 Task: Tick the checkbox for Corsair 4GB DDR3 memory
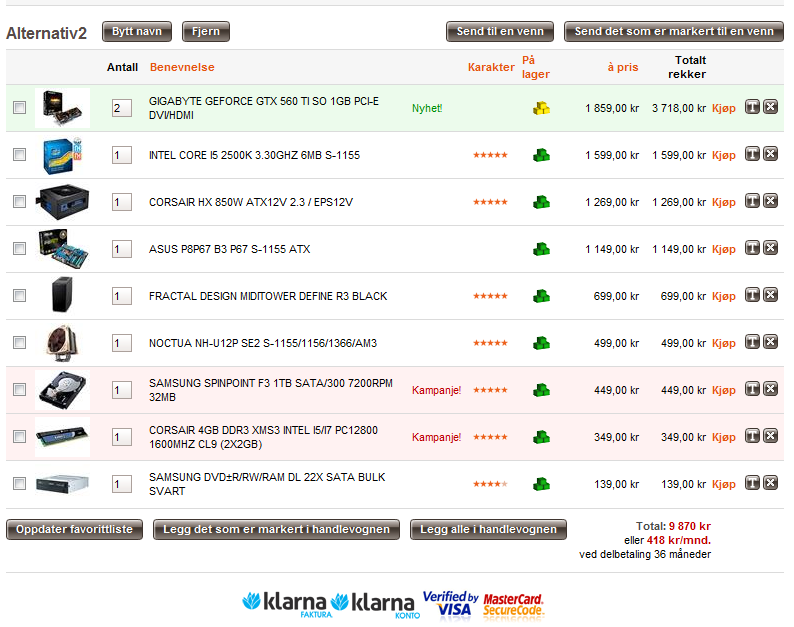tap(20, 437)
